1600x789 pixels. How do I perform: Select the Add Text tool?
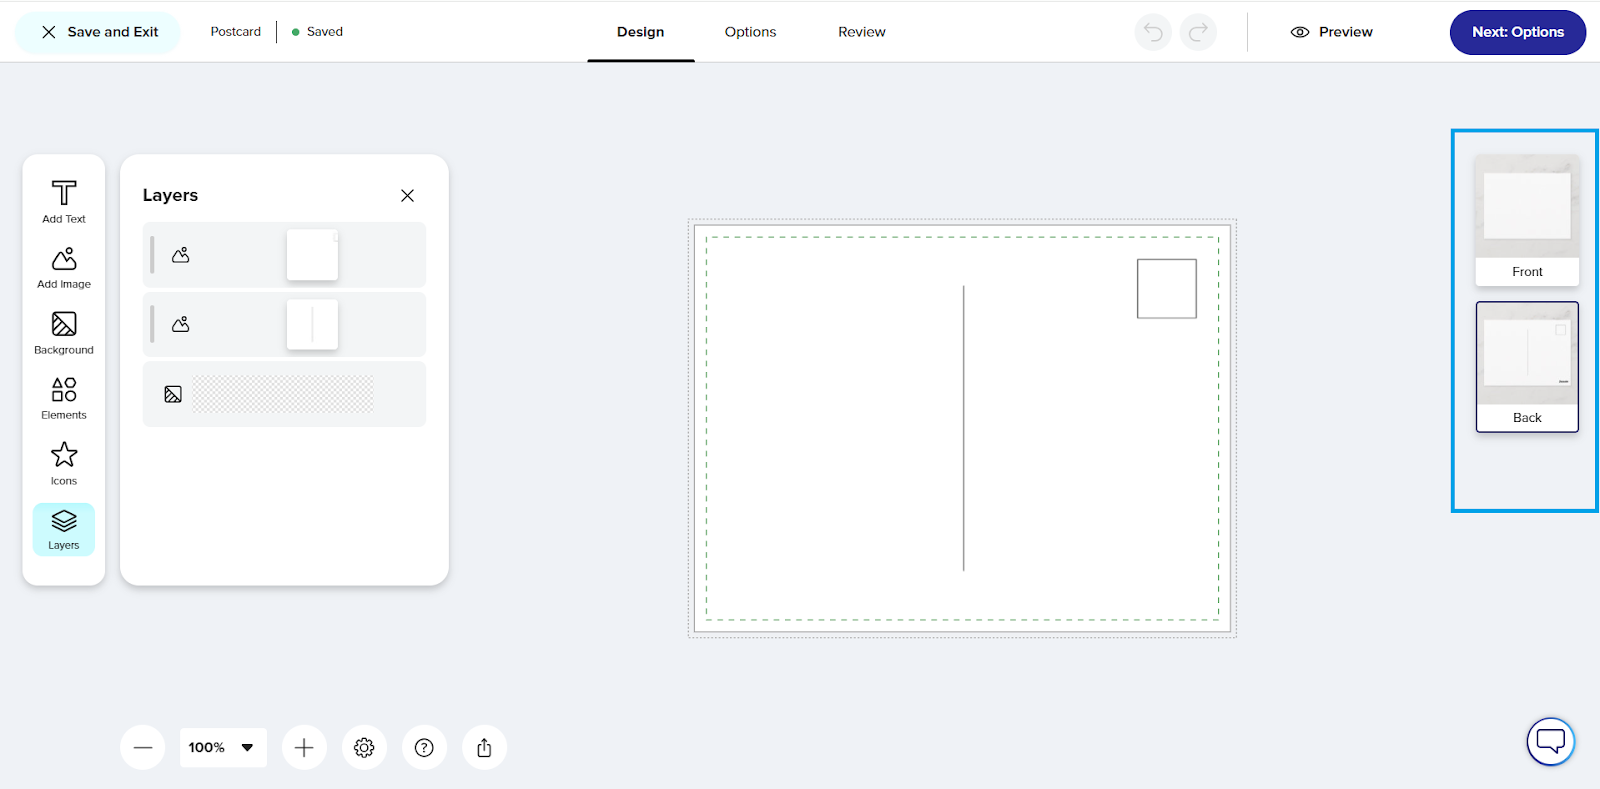(64, 201)
